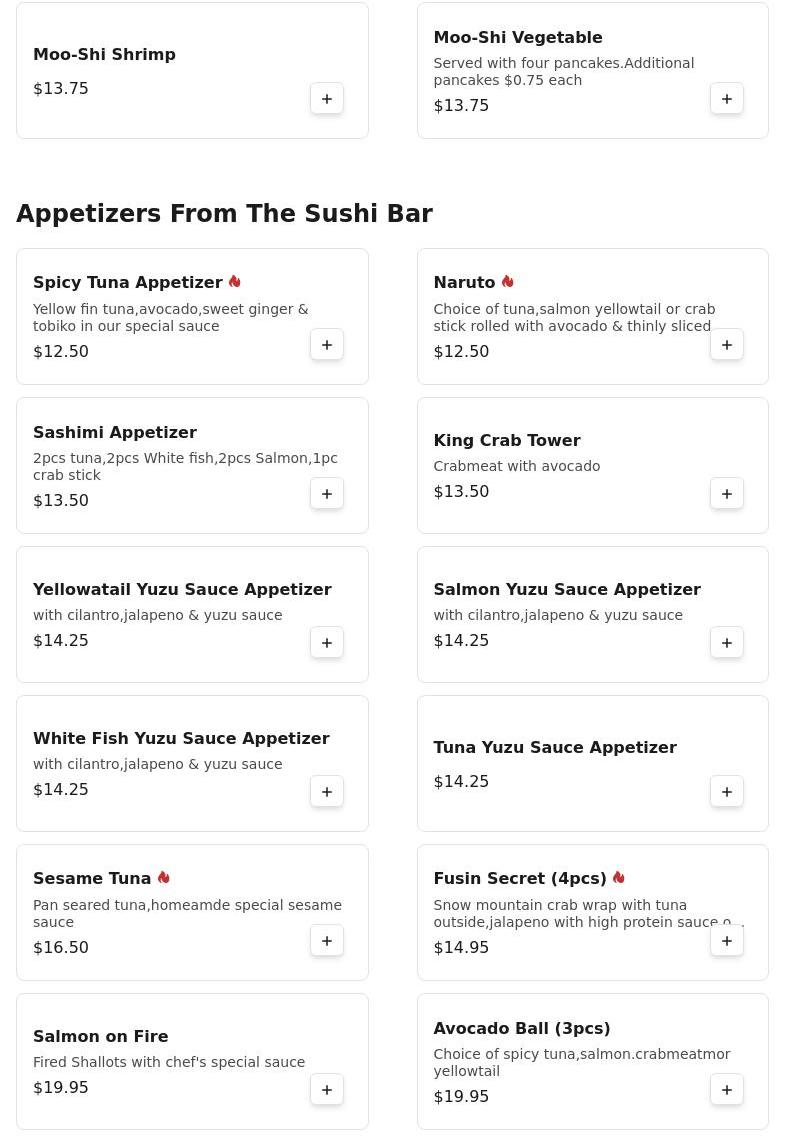Image resolution: width=785 pixels, height=1145 pixels.
Task: Select the Salmon on Fire title
Action: click(x=100, y=1037)
